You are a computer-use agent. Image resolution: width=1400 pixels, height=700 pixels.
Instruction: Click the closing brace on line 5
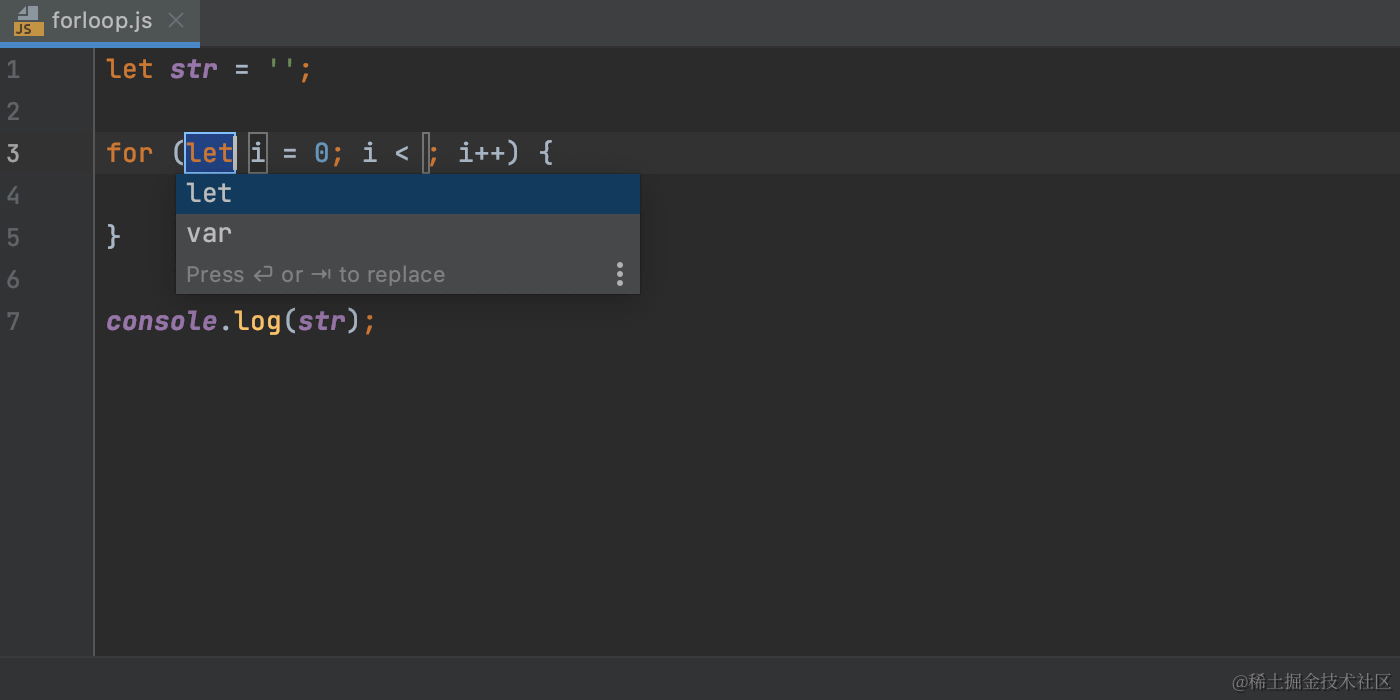coord(112,236)
